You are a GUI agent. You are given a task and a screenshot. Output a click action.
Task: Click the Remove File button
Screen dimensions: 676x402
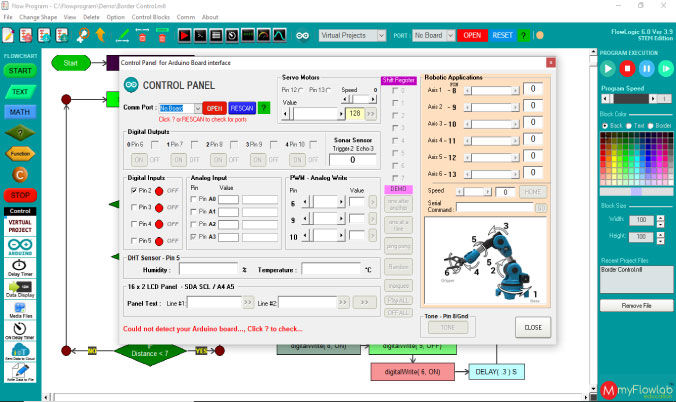click(636, 306)
